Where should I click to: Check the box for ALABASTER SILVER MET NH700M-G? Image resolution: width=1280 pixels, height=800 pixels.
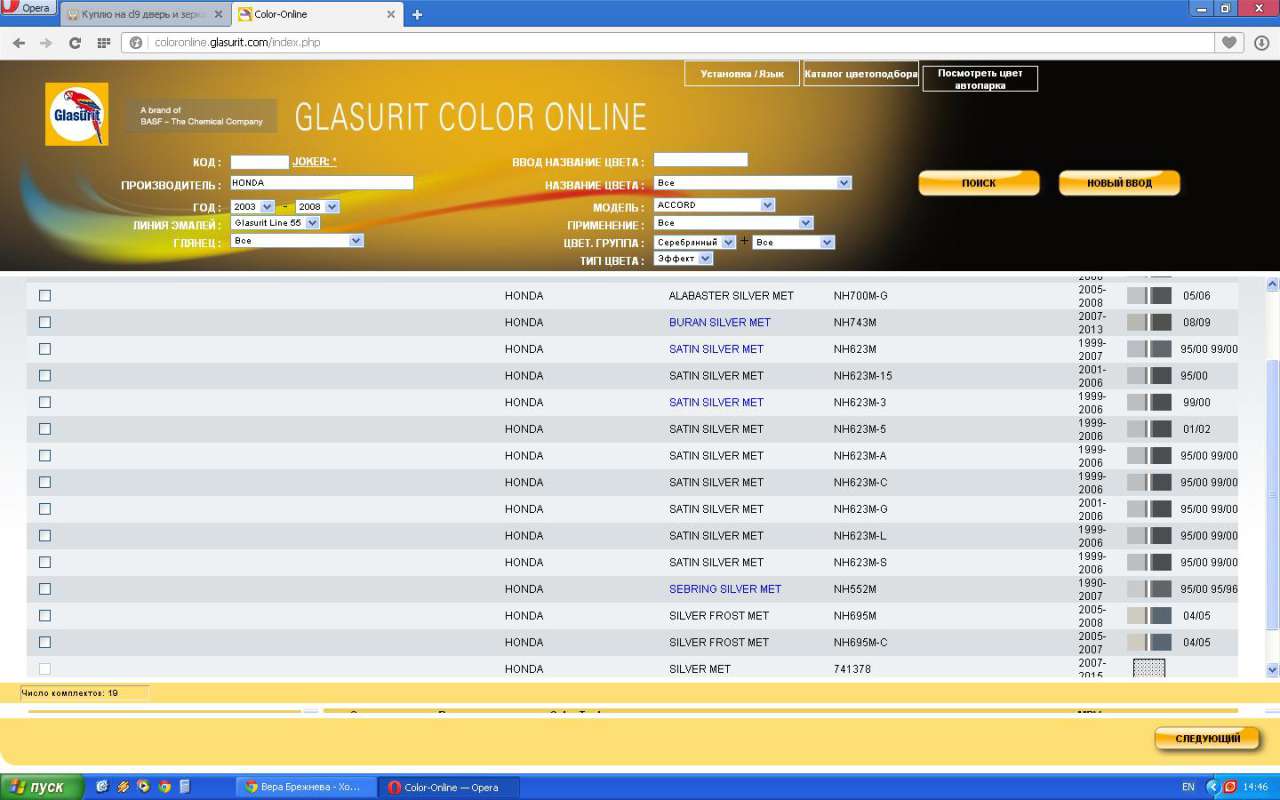pyautogui.click(x=45, y=296)
